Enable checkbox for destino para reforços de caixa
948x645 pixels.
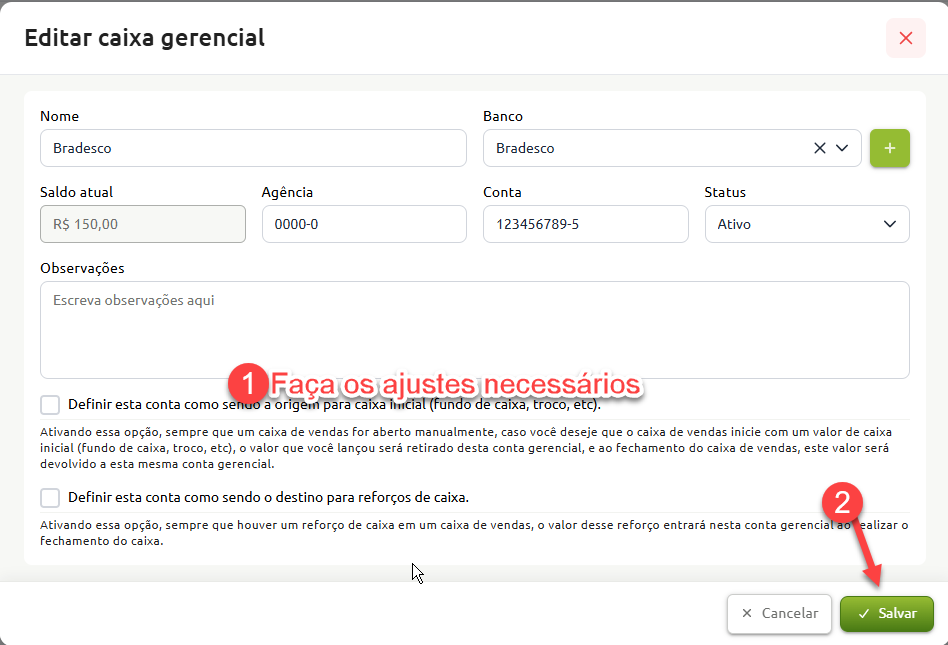click(50, 498)
